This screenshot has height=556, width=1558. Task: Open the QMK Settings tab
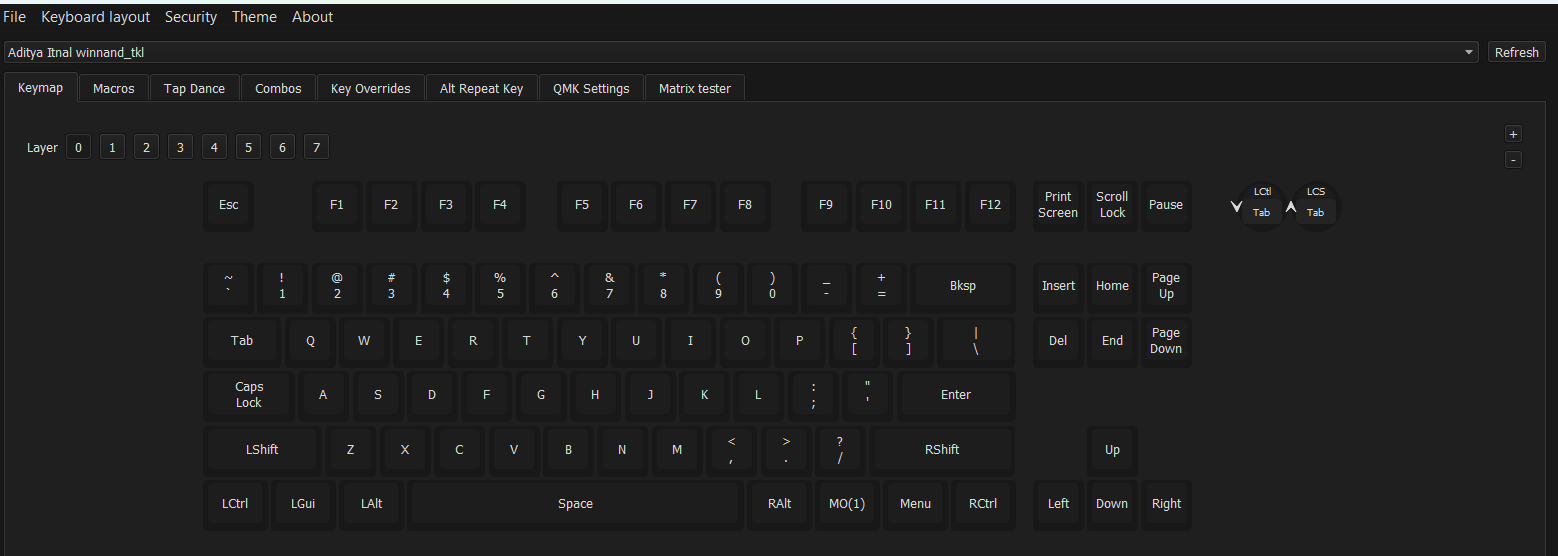coord(591,88)
